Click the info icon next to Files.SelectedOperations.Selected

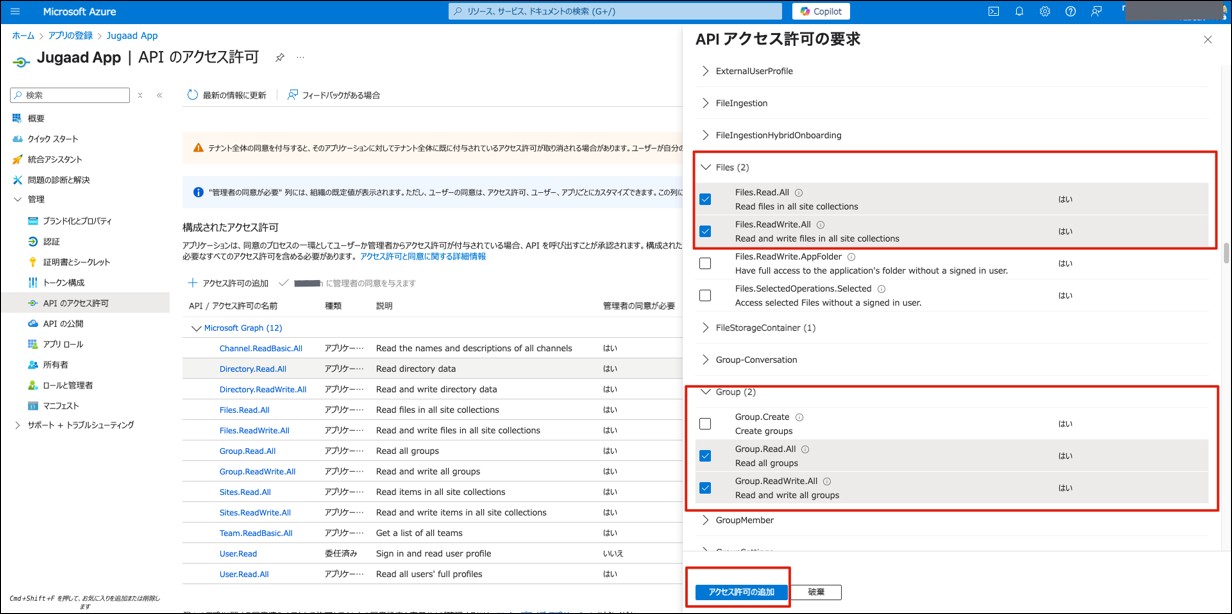click(x=883, y=289)
